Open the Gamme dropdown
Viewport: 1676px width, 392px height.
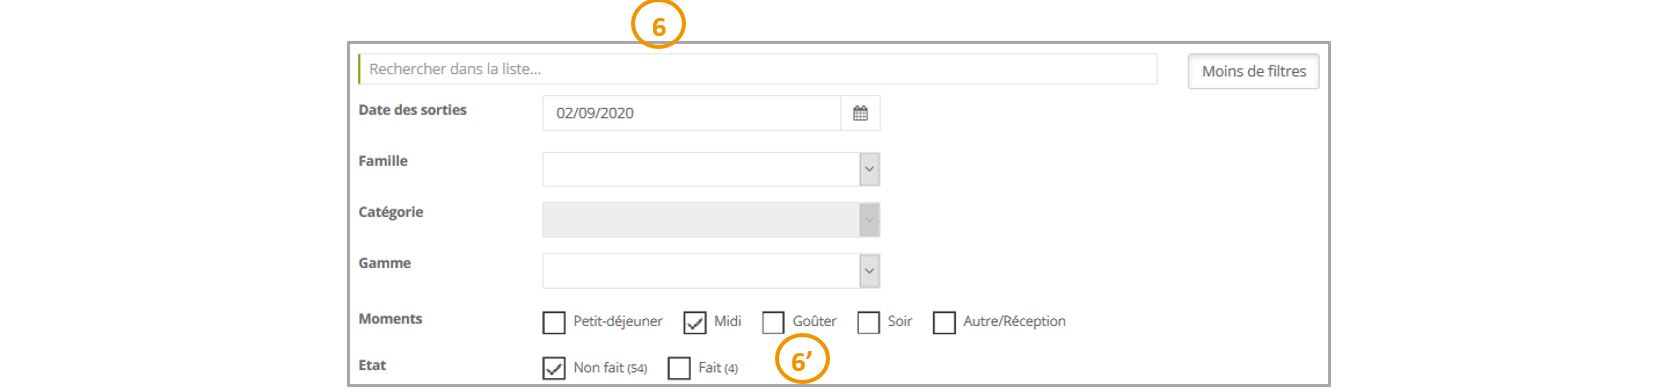(711, 271)
